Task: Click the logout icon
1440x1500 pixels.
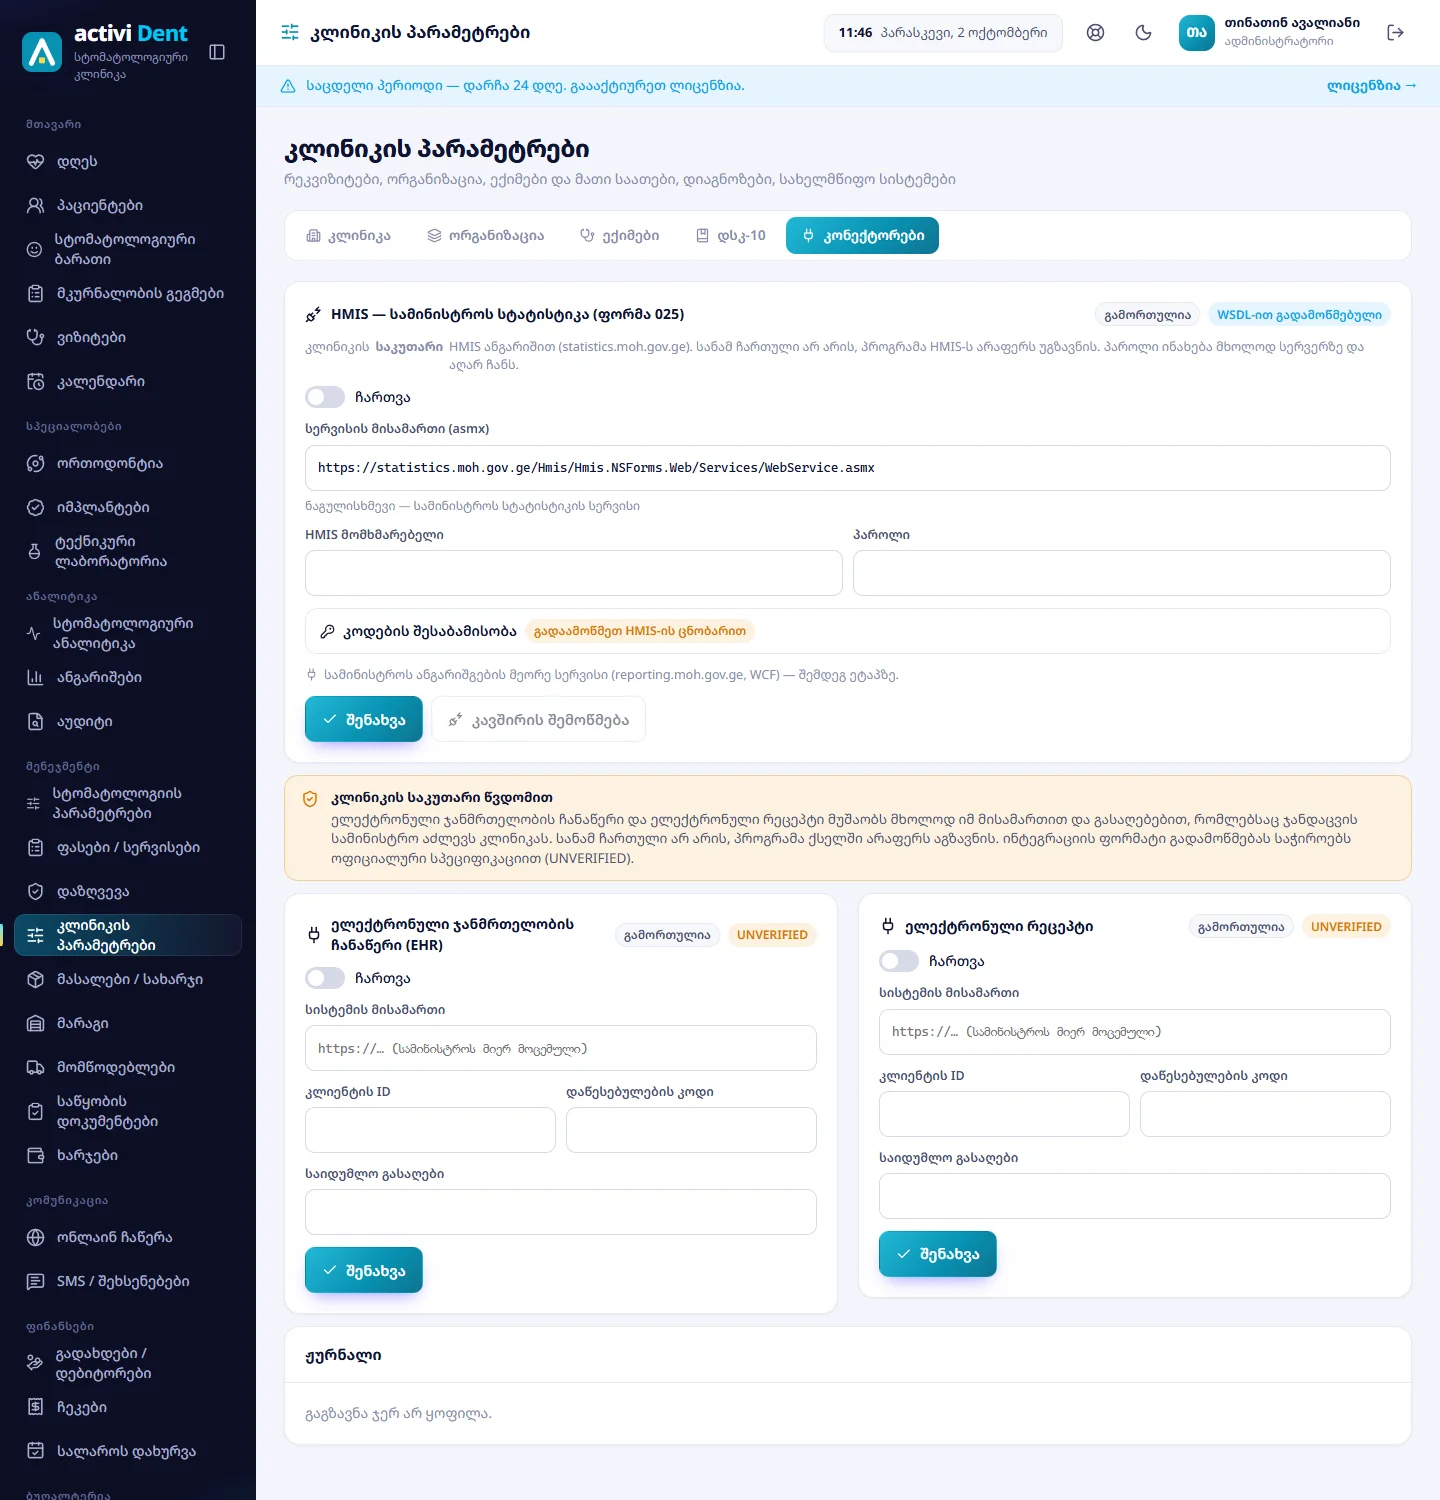Action: 1396,33
